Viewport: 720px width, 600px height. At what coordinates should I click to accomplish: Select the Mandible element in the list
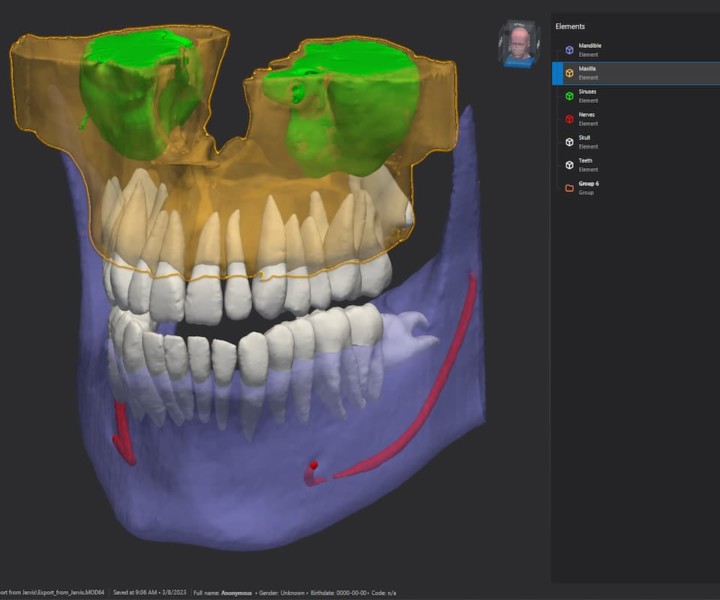pos(590,46)
